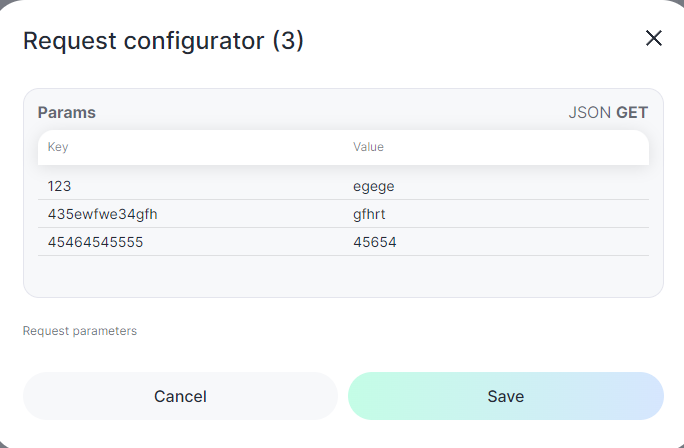Click the Request configurator (3) title

pos(163,41)
